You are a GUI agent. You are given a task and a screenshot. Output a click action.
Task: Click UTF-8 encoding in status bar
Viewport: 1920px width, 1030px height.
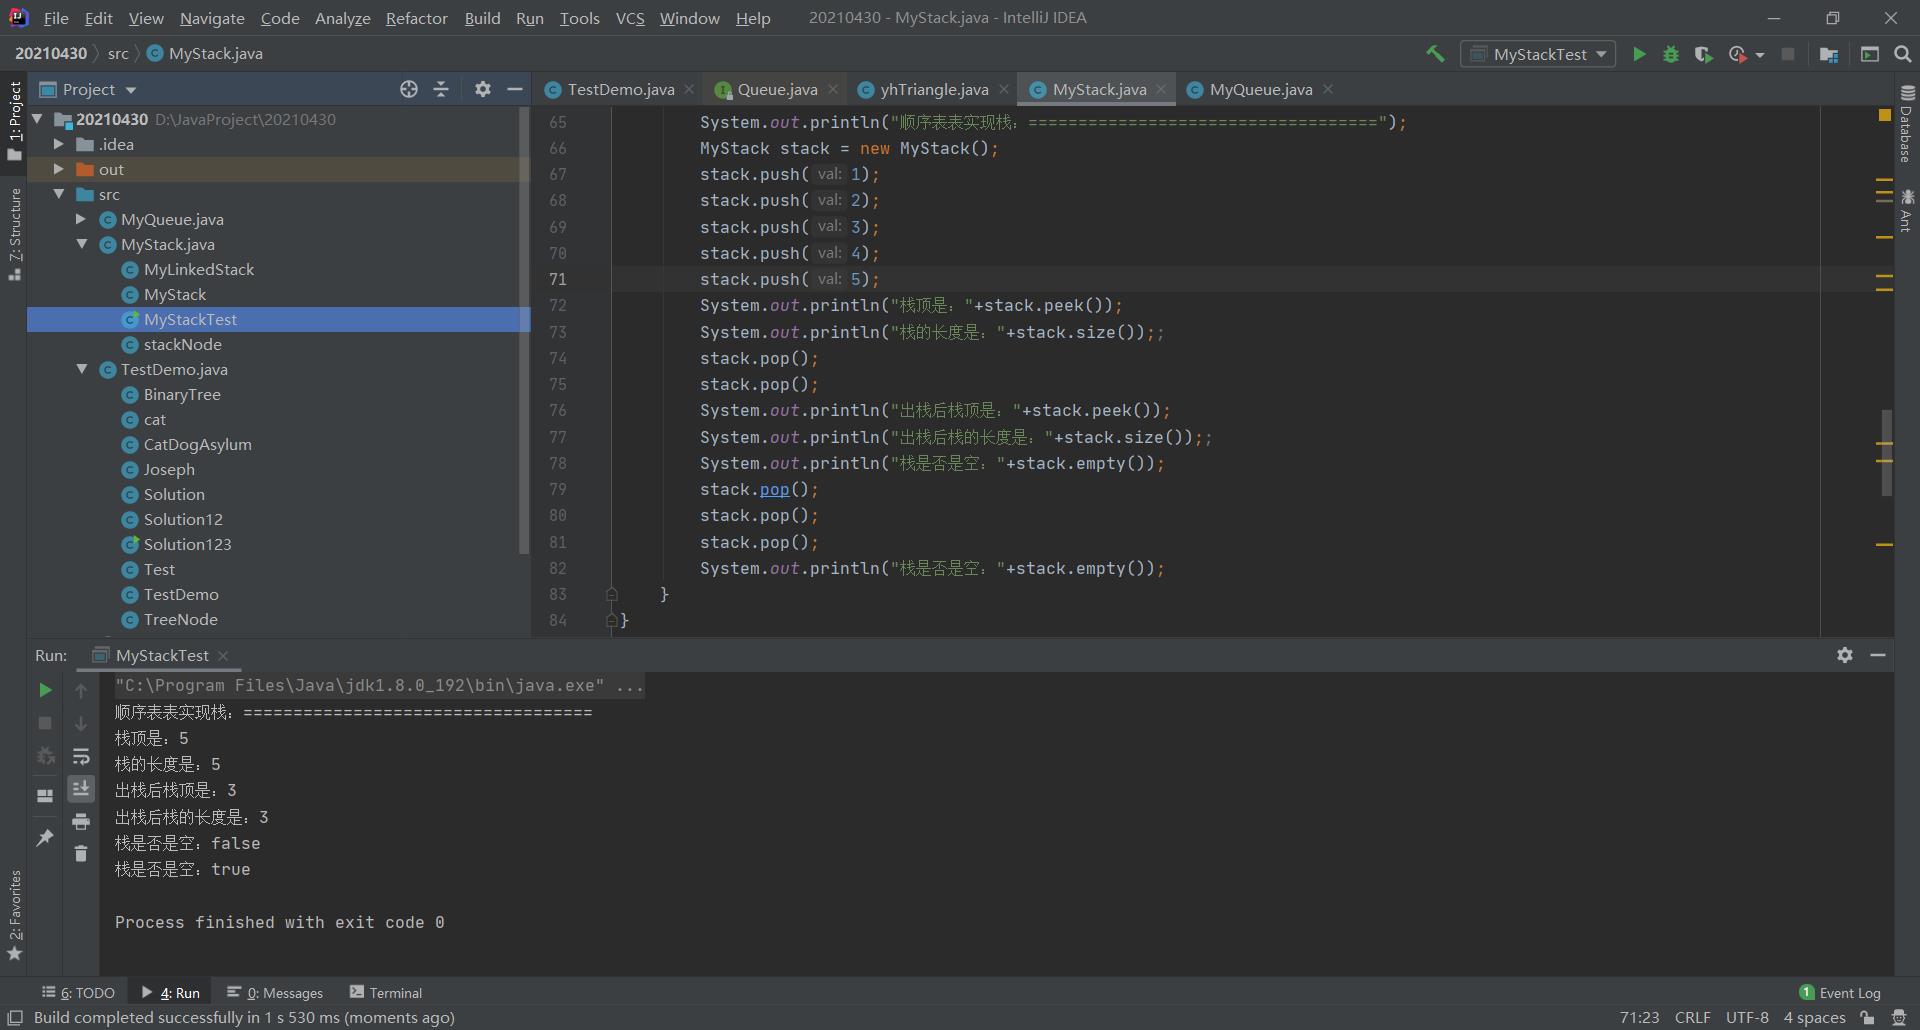tap(1747, 1018)
